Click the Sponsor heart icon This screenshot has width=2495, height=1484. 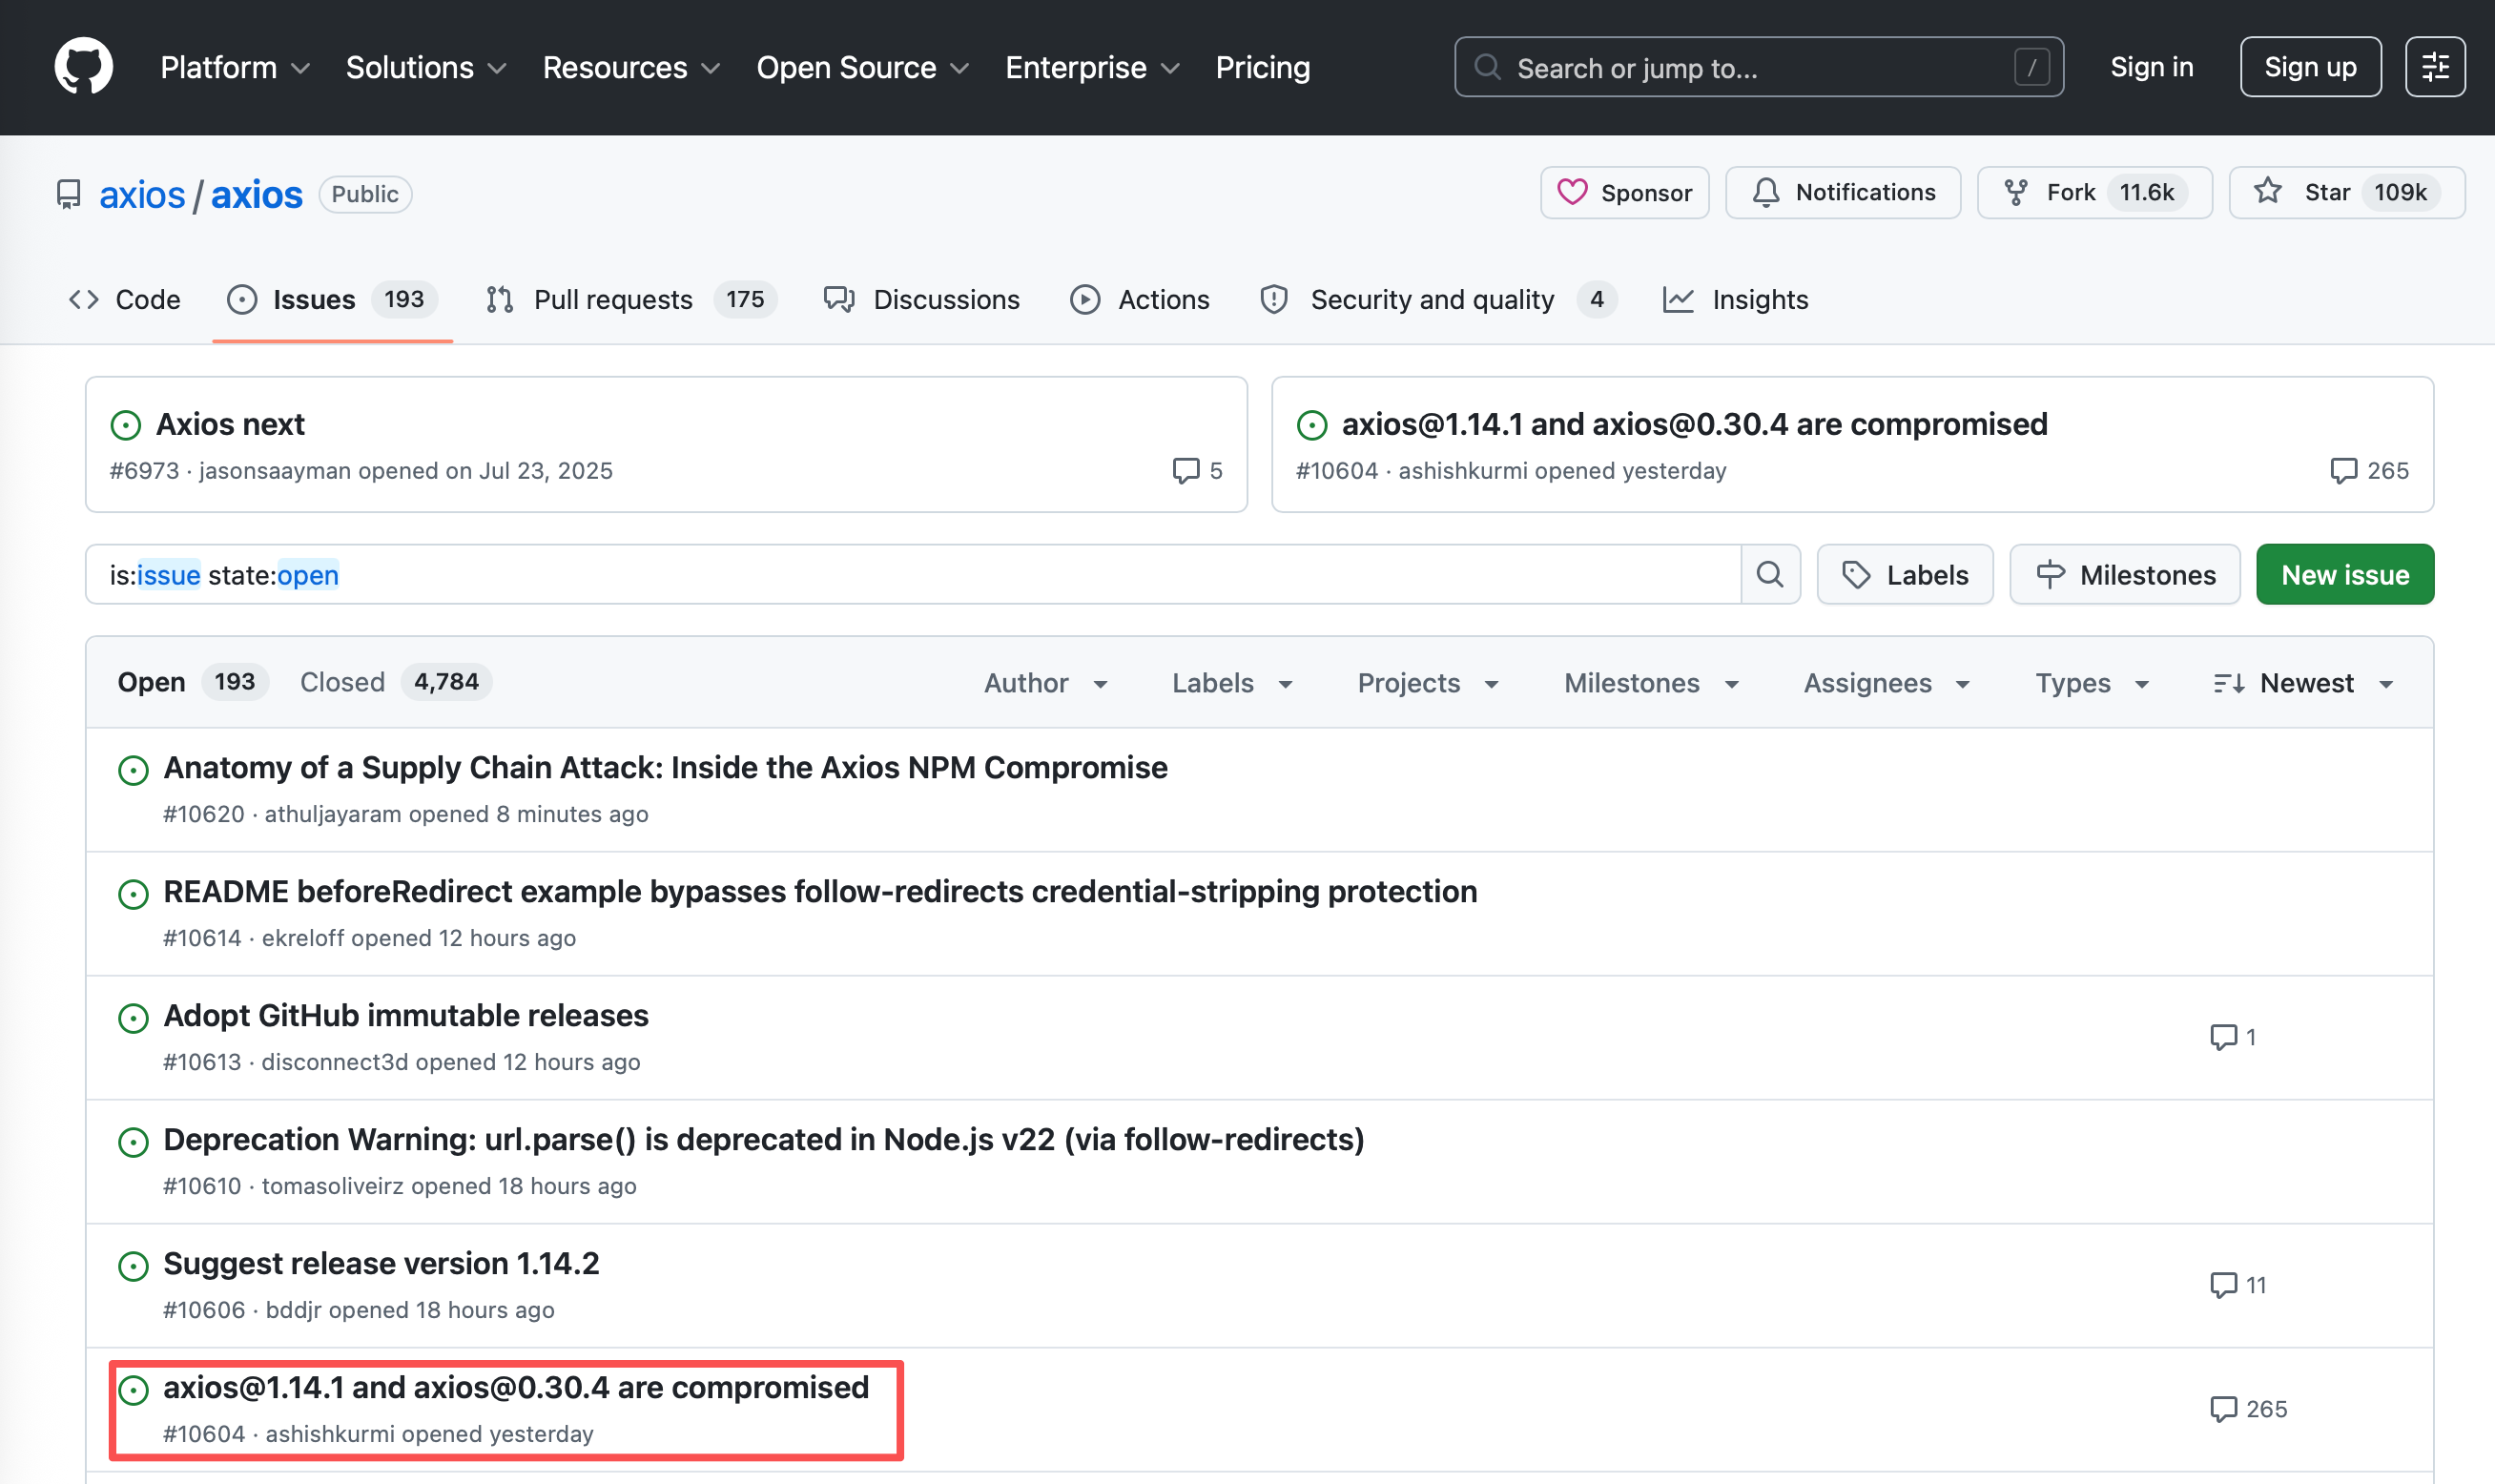(x=1572, y=192)
